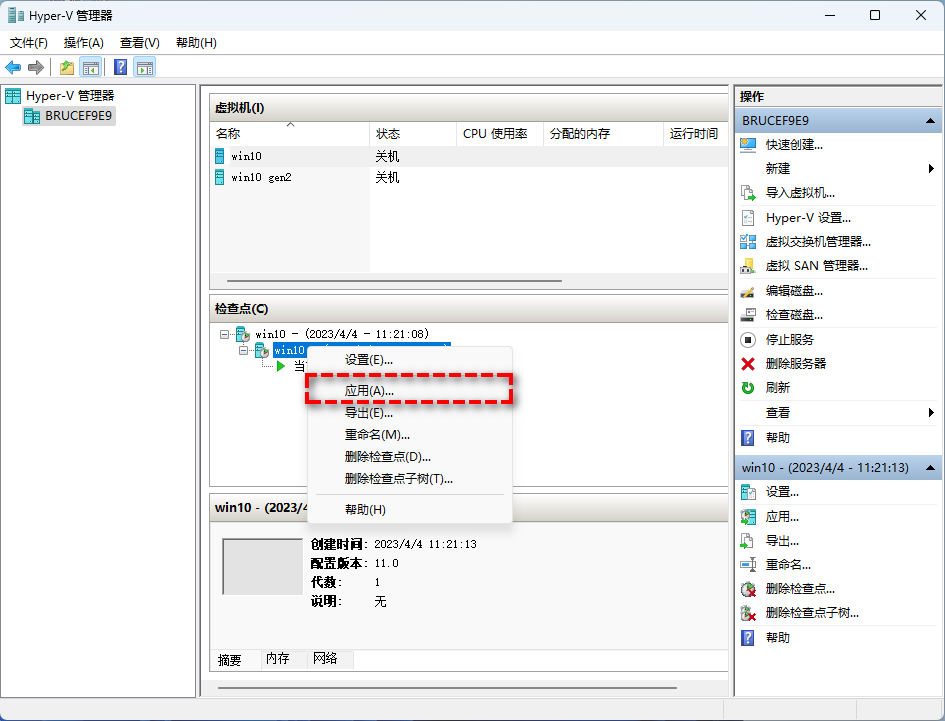Choose 重命名(M)... in the context menu
This screenshot has width=945, height=721.
tap(410, 435)
